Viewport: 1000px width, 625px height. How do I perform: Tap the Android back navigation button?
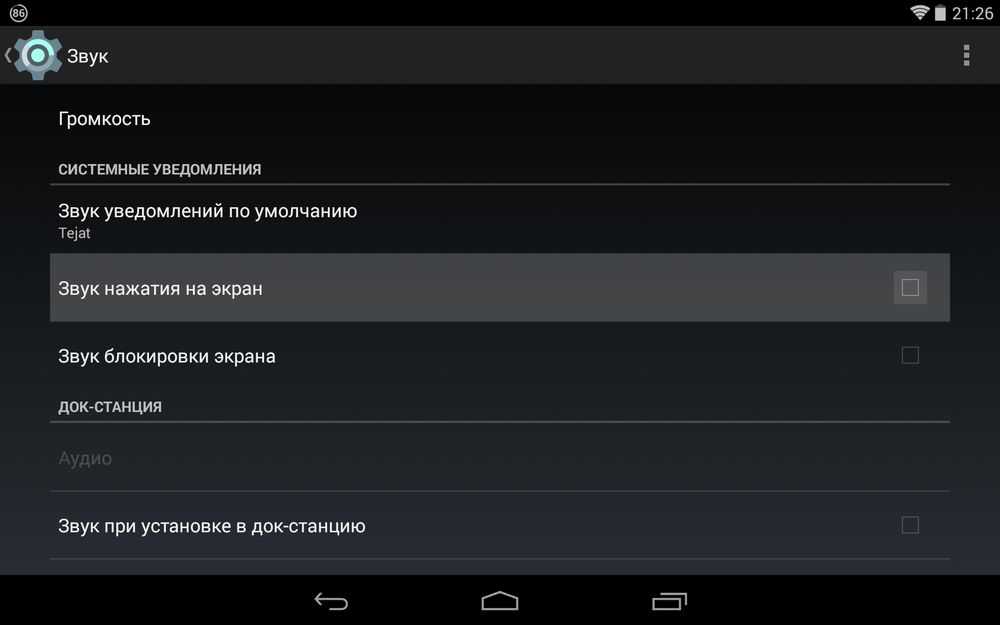331,601
